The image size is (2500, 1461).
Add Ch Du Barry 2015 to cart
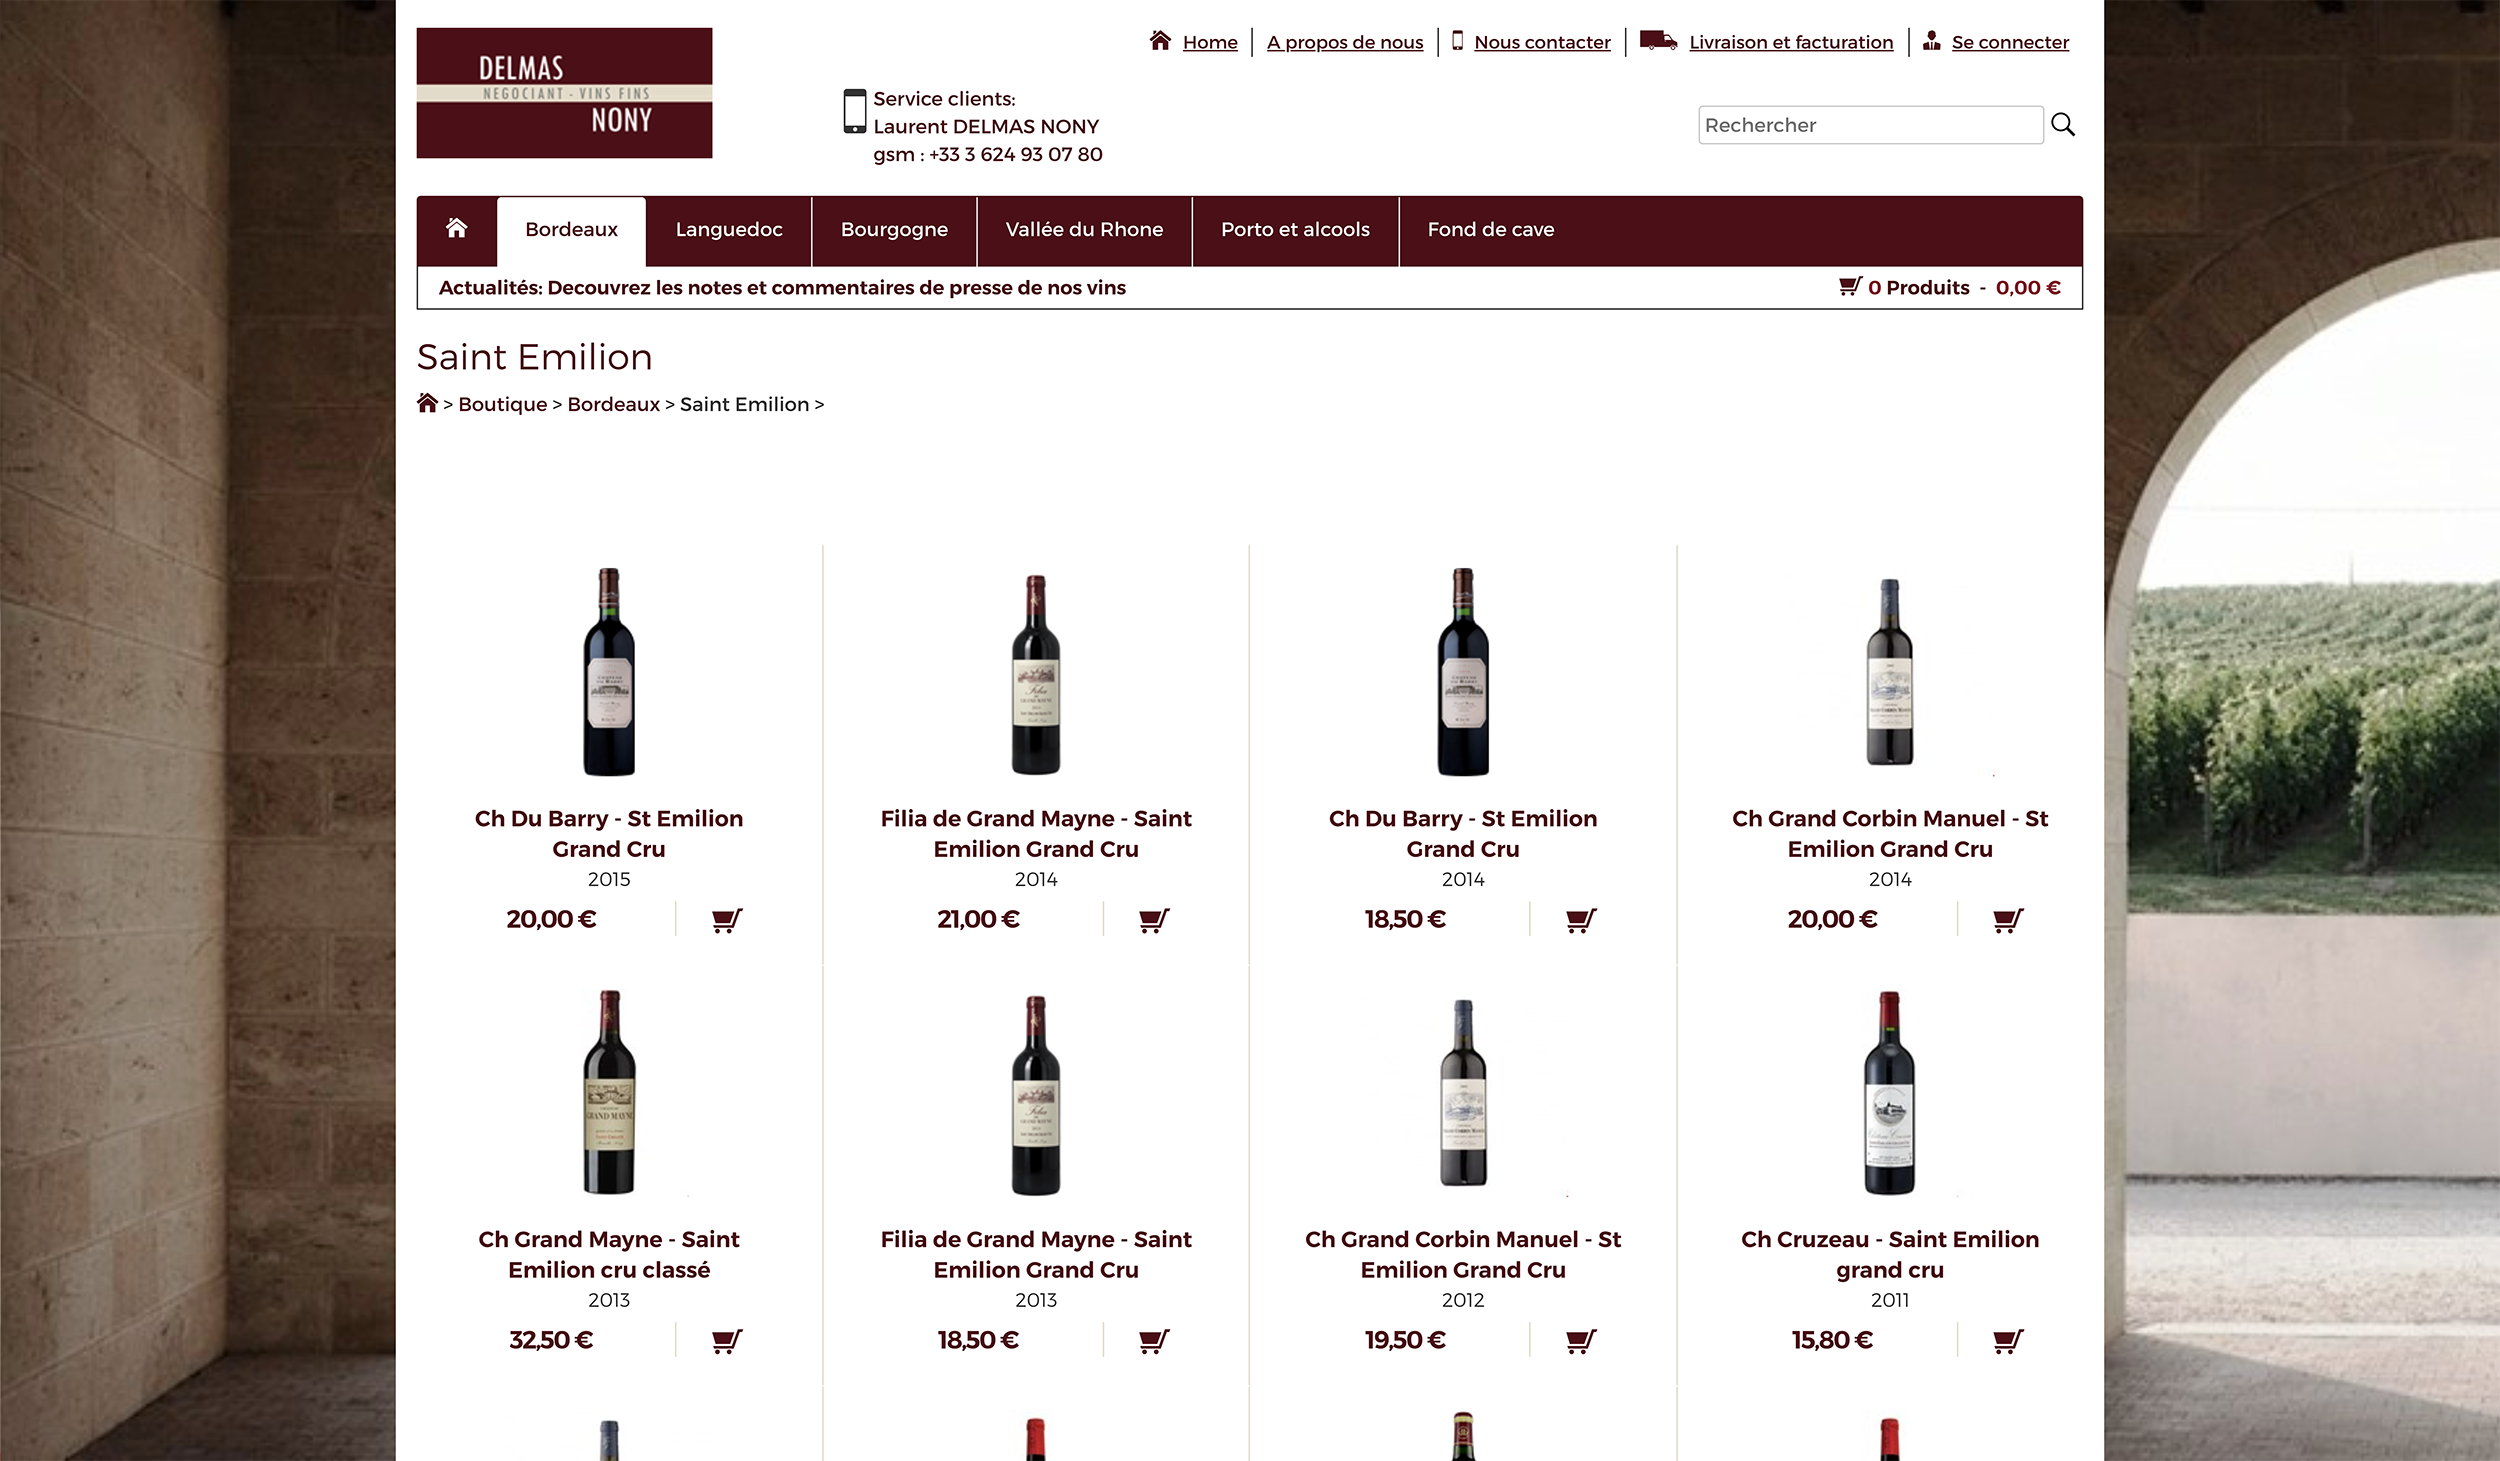(727, 920)
